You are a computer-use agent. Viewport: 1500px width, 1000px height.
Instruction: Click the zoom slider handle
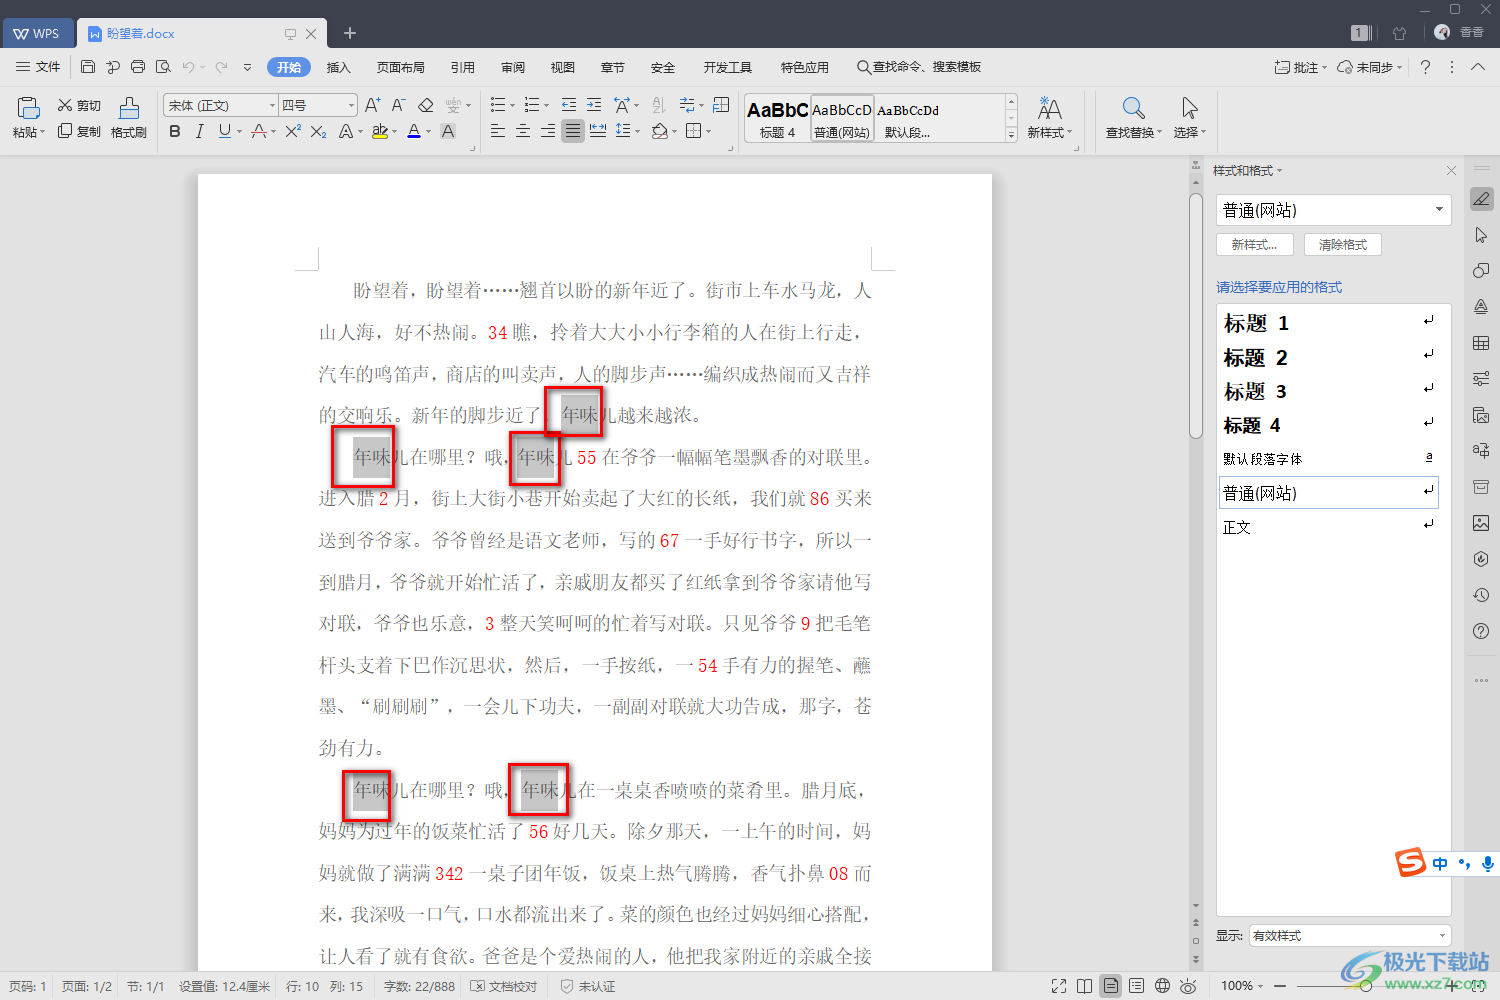1365,986
